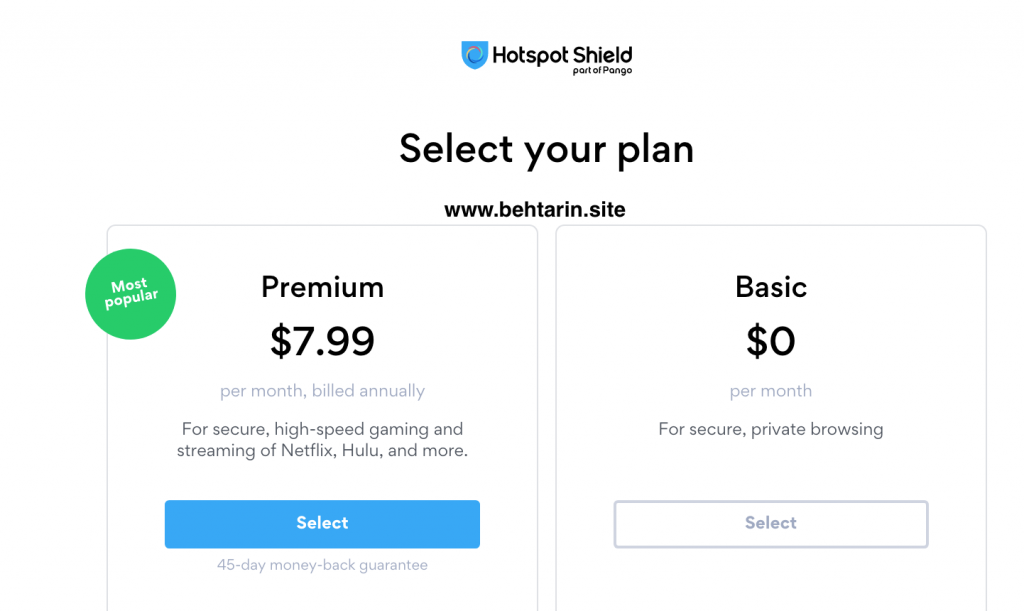The width and height of the screenshot is (1024, 611).
Task: Click empty area at bottom of Basic card
Action: tap(770, 590)
